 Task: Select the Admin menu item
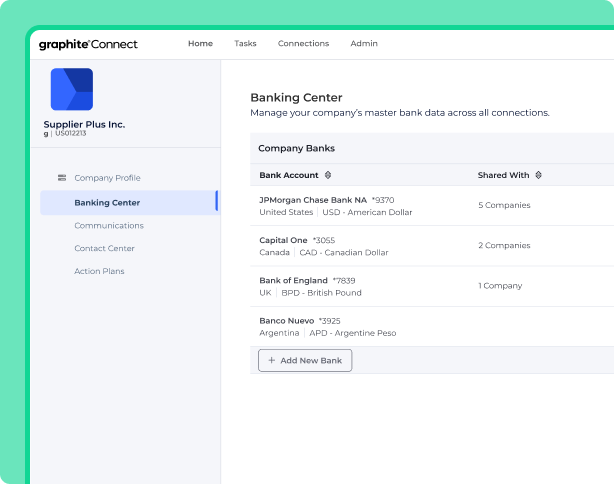364,43
